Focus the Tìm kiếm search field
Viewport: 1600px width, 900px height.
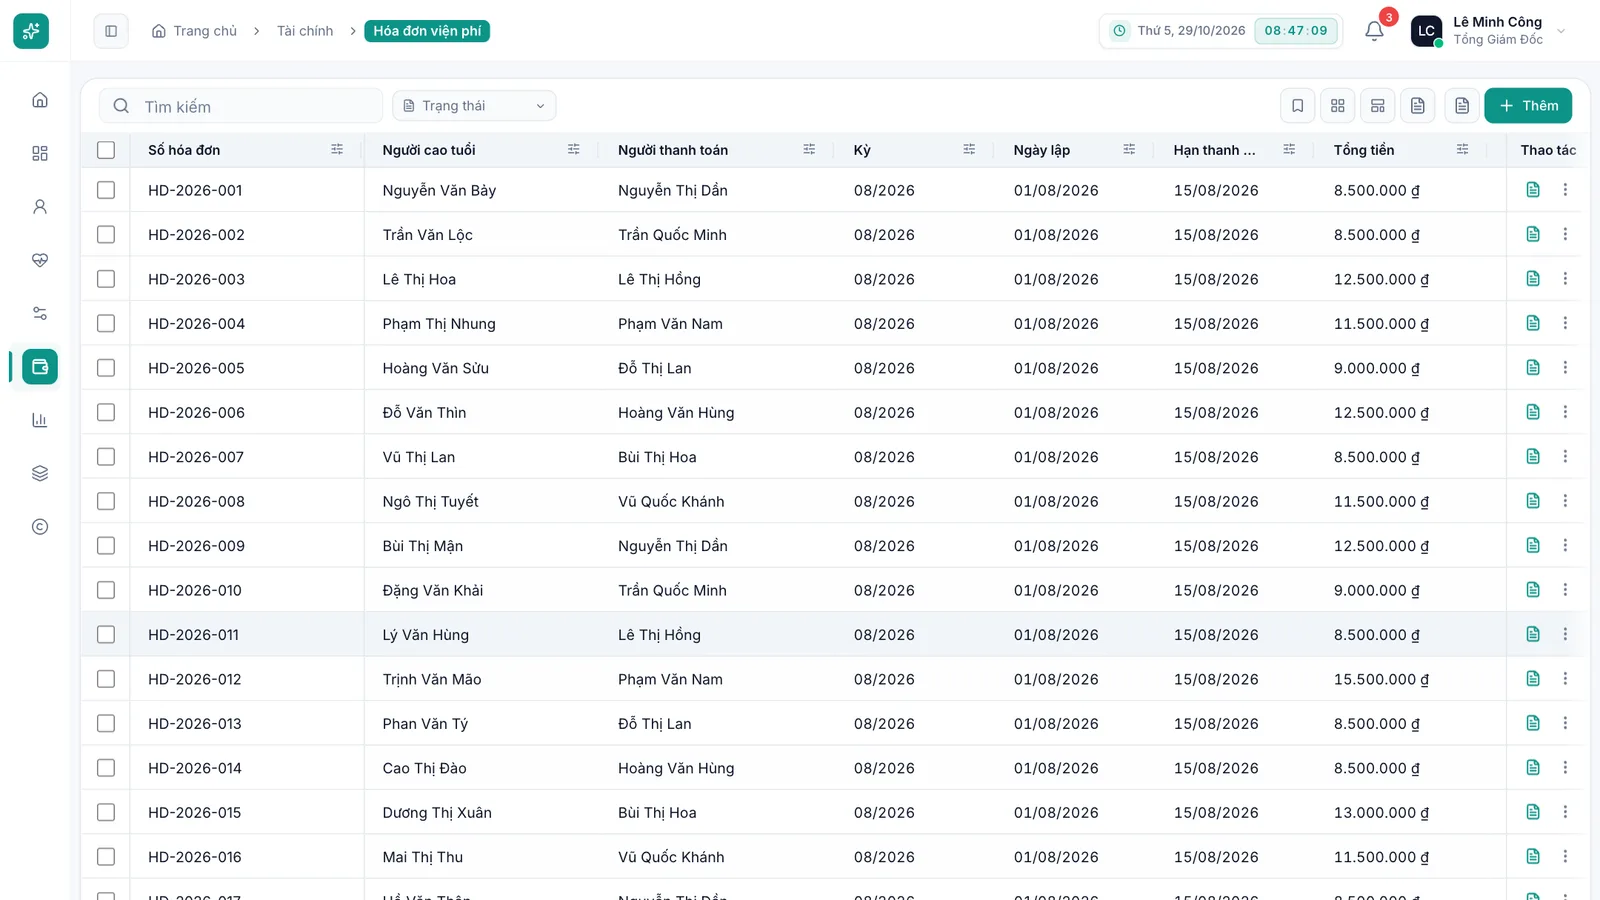[241, 106]
